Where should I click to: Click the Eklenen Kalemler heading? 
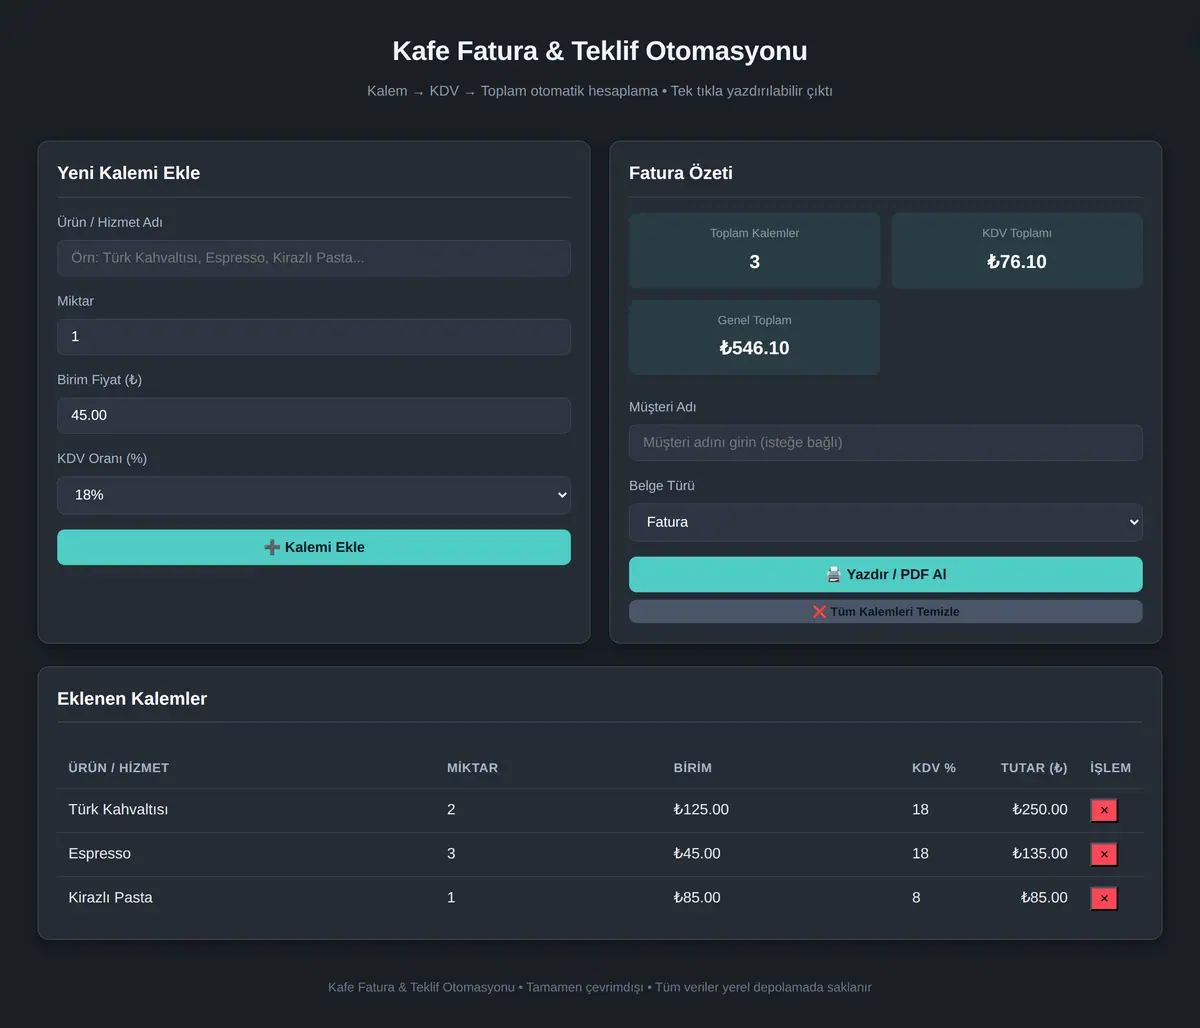[132, 699]
